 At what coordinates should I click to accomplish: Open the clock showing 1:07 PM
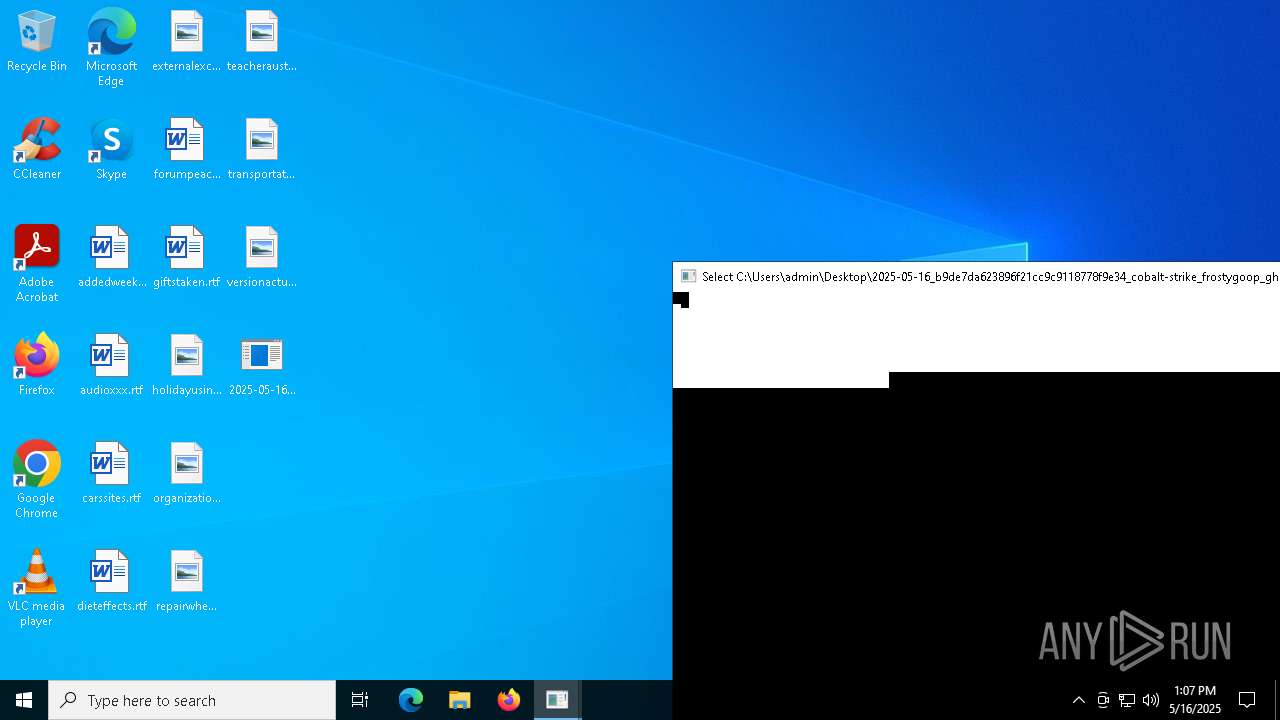[x=1195, y=700]
